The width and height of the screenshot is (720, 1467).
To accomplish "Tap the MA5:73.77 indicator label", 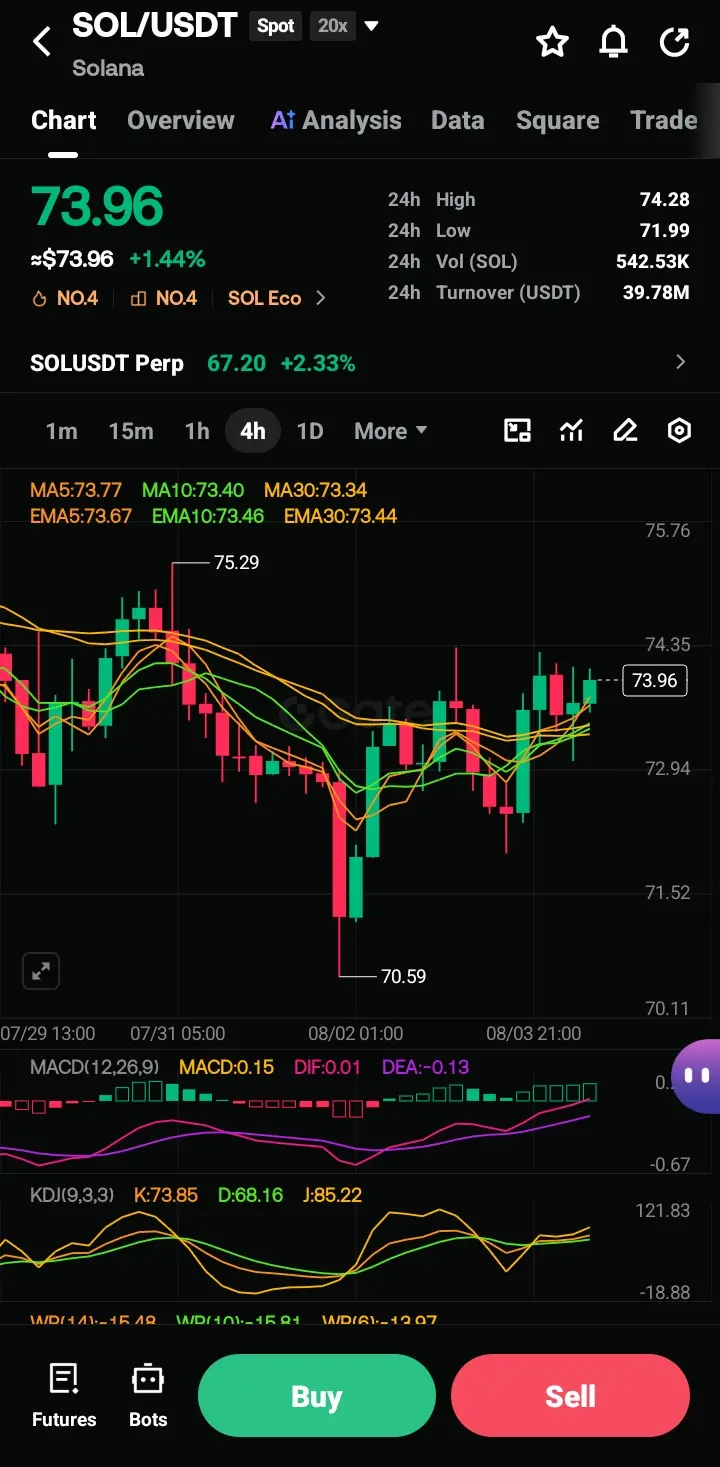I will [x=76, y=490].
